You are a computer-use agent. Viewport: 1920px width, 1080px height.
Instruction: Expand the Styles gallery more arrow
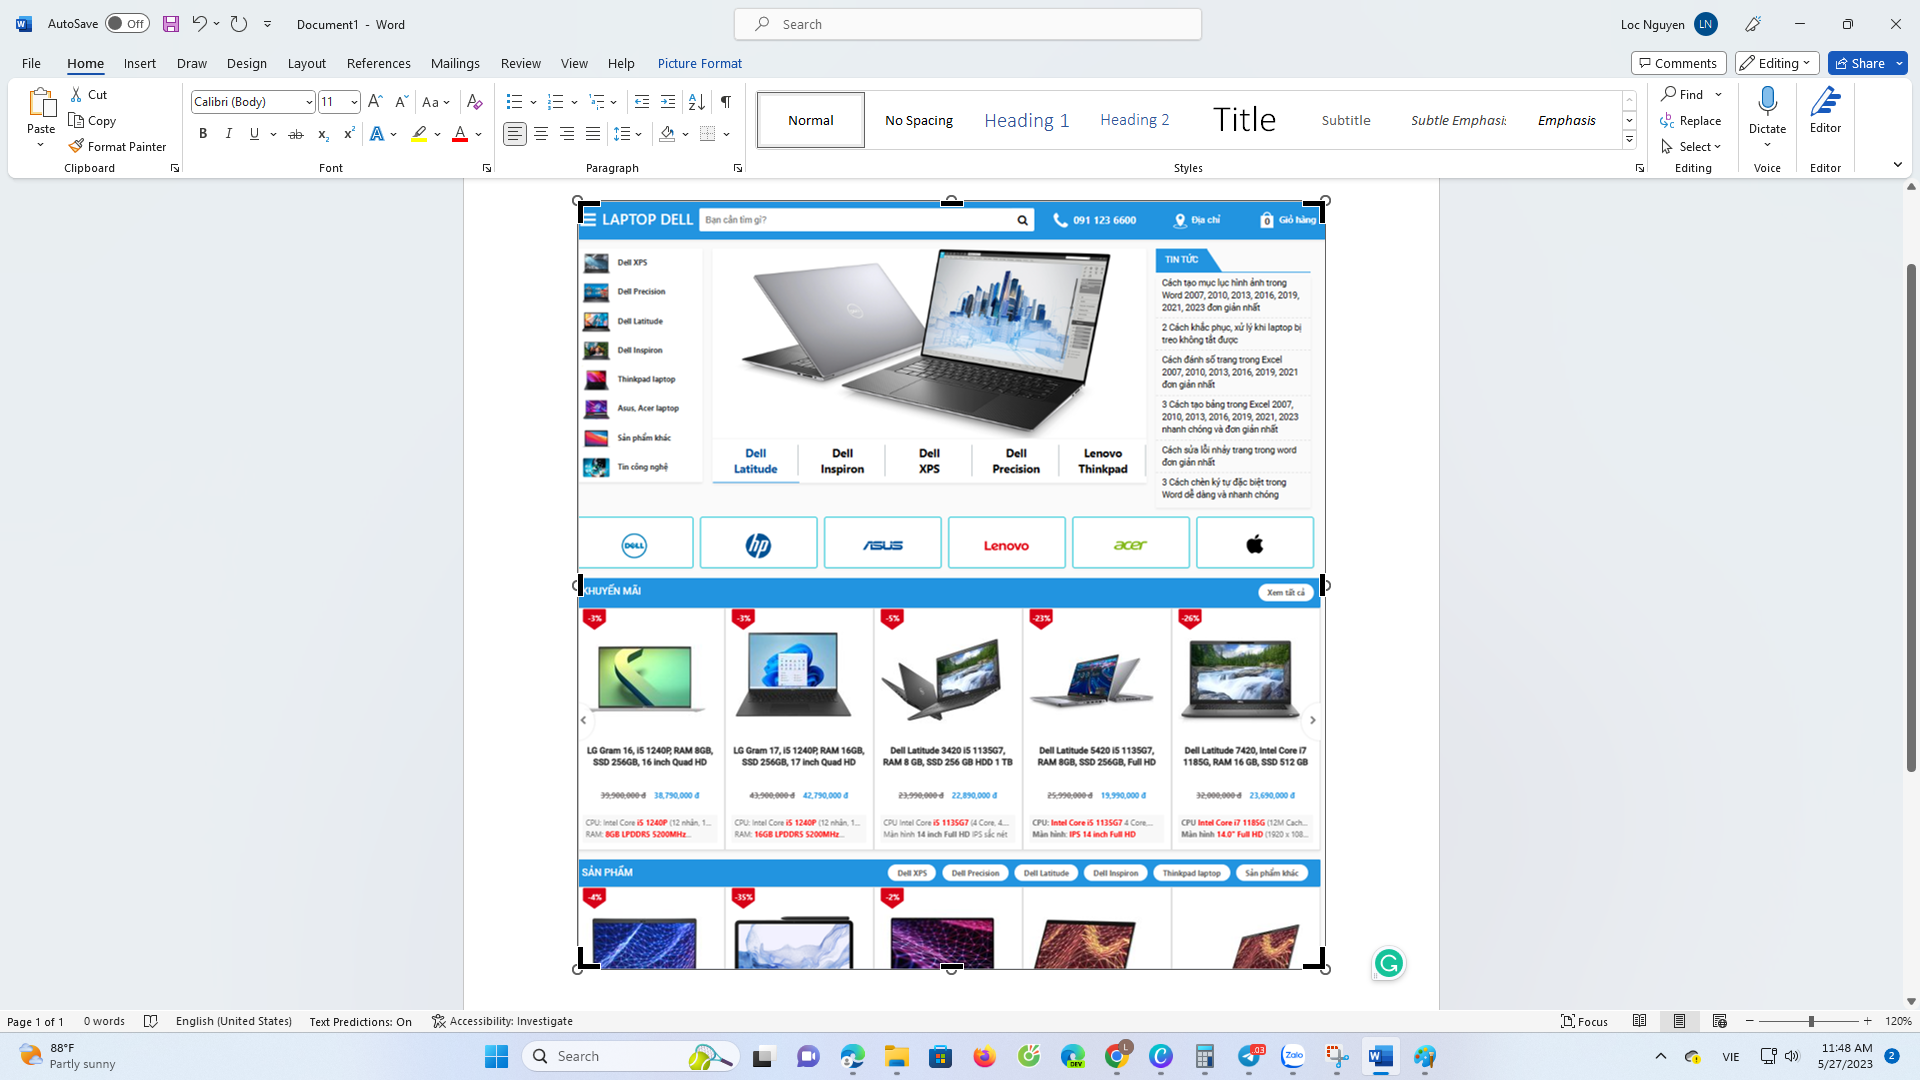(1629, 140)
